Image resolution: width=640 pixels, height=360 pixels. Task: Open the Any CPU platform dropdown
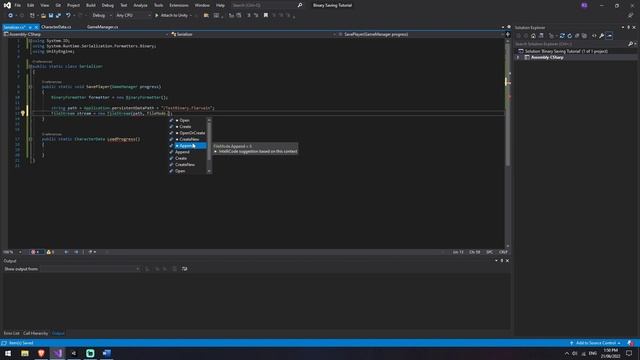click(133, 16)
